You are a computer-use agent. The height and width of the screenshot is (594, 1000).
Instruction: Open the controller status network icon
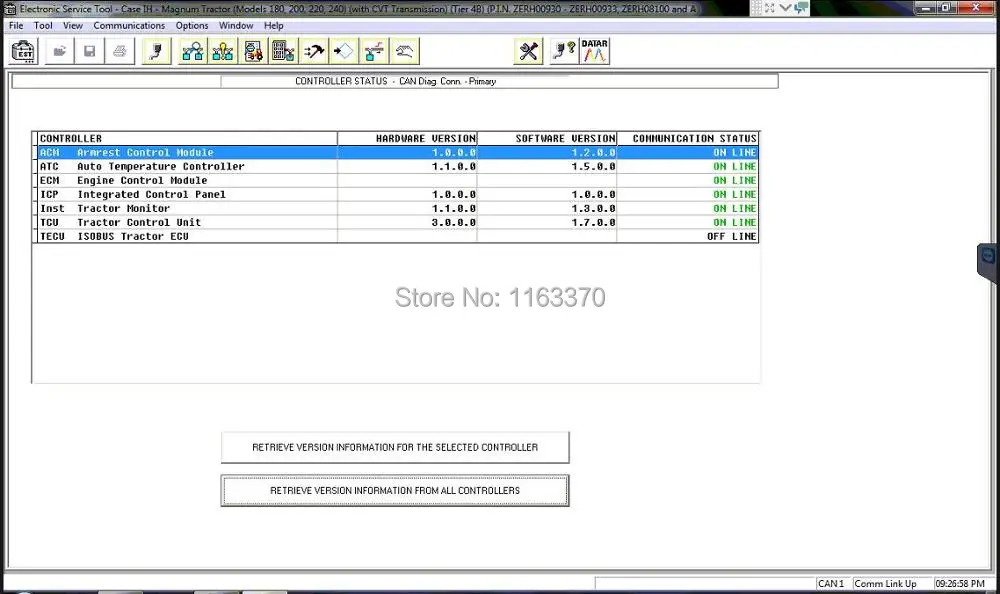[x=193, y=52]
